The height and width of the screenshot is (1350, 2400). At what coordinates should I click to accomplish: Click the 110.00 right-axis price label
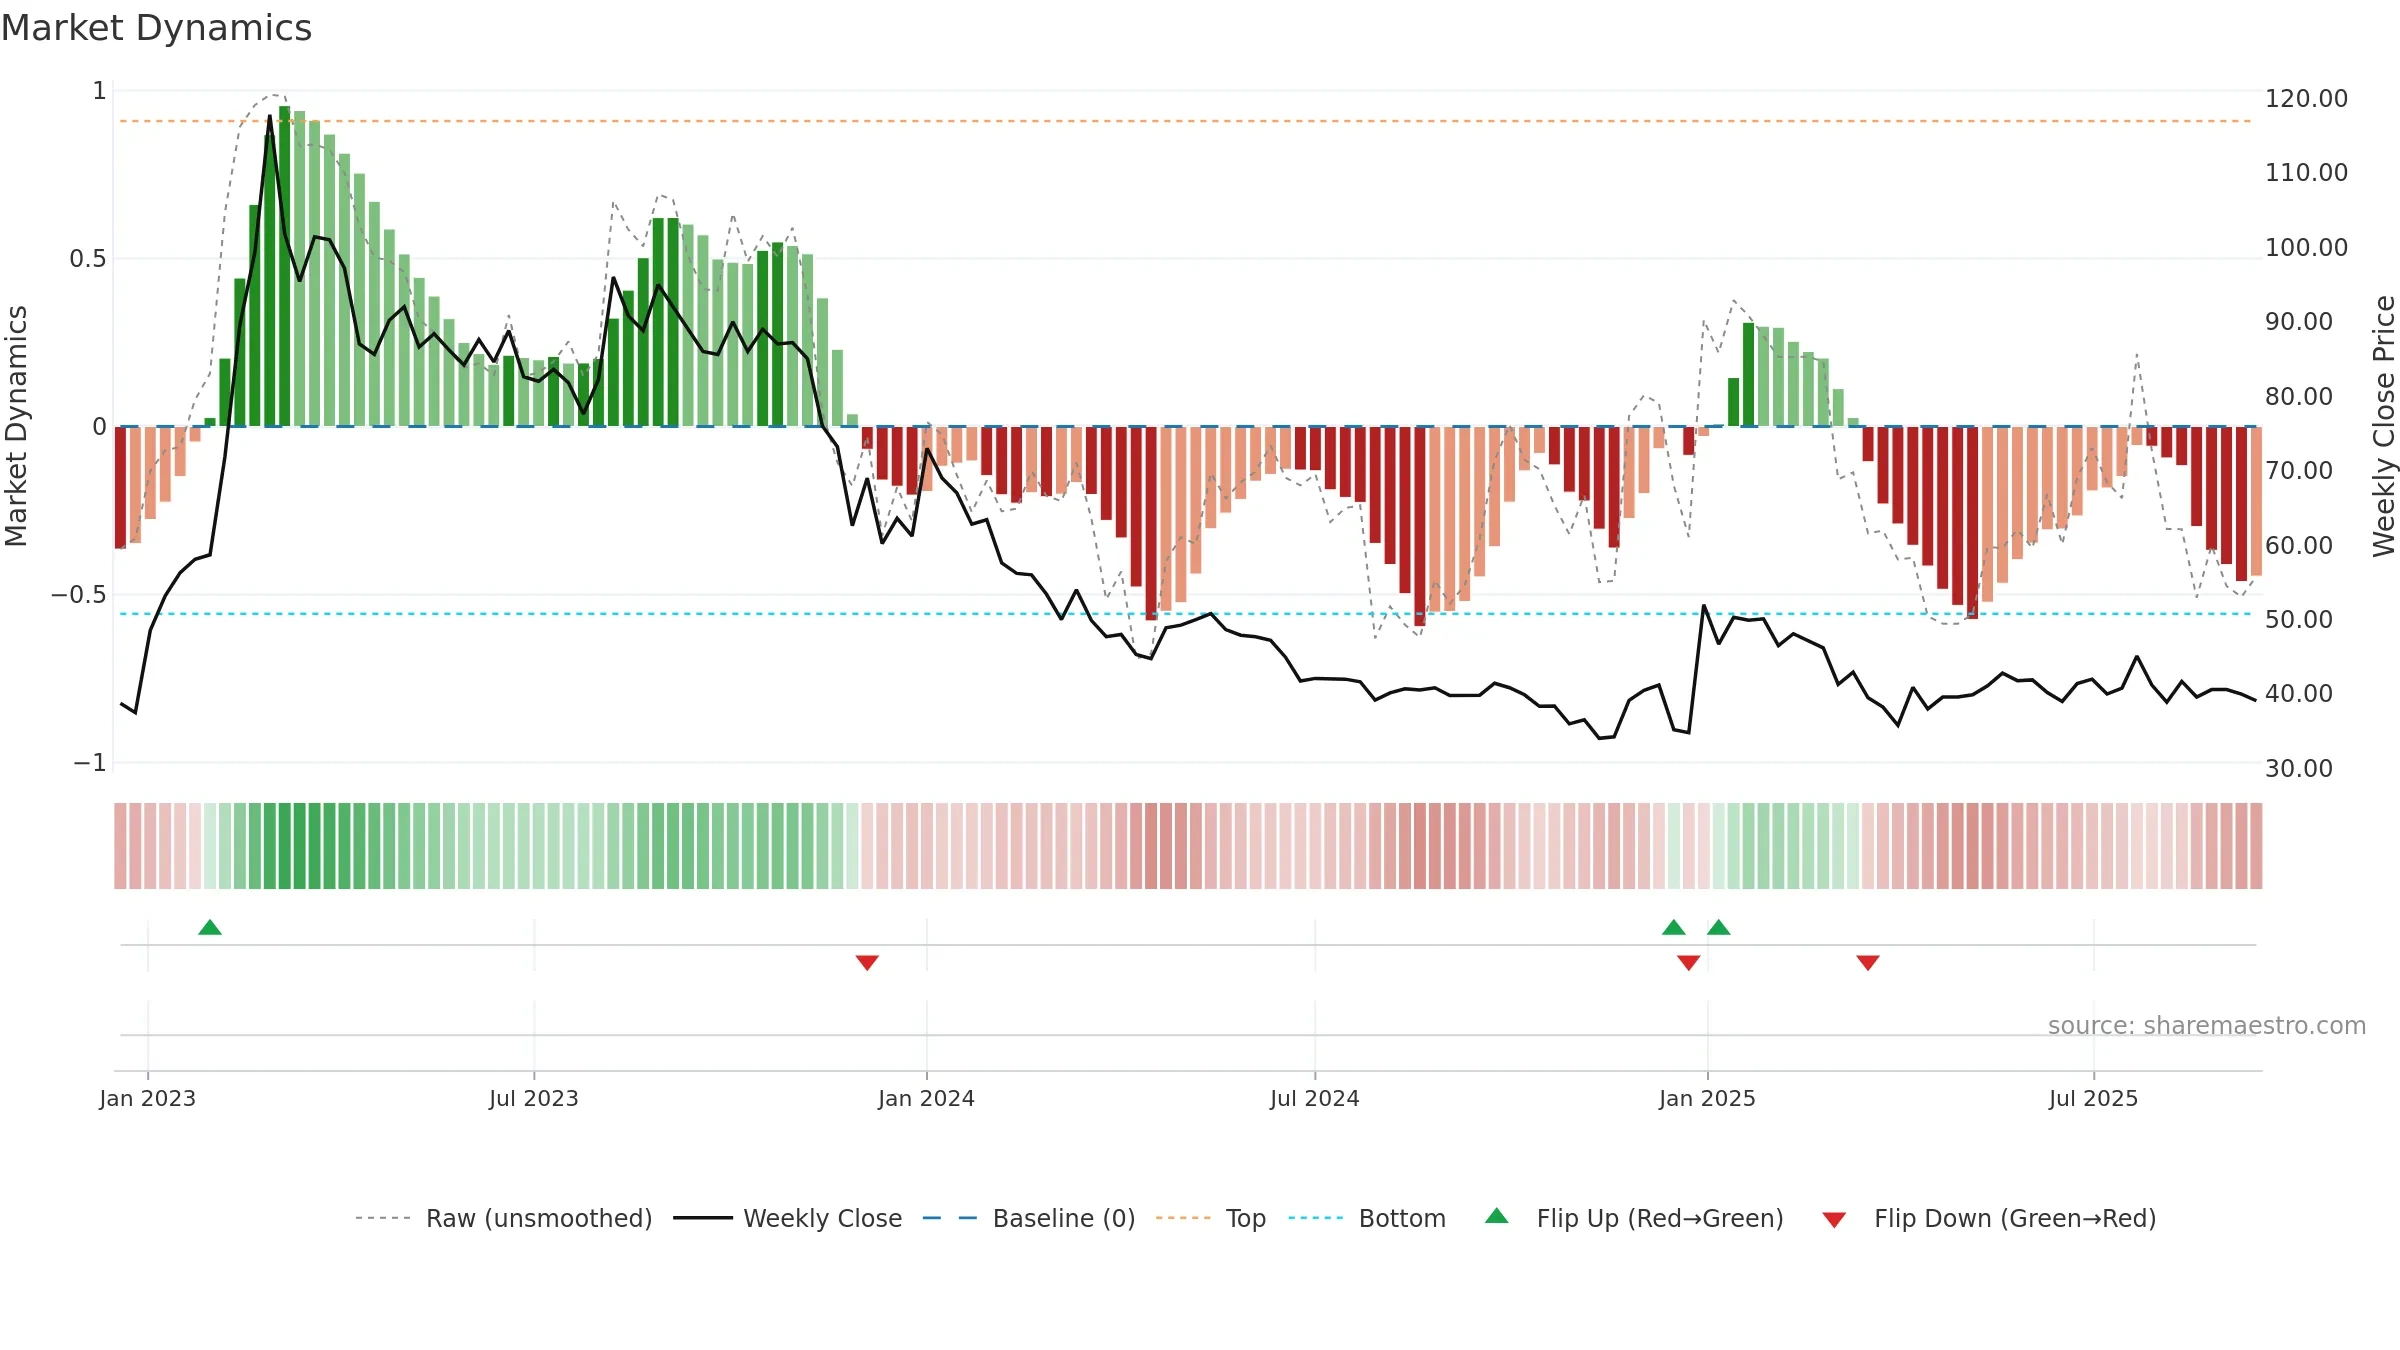click(2306, 172)
